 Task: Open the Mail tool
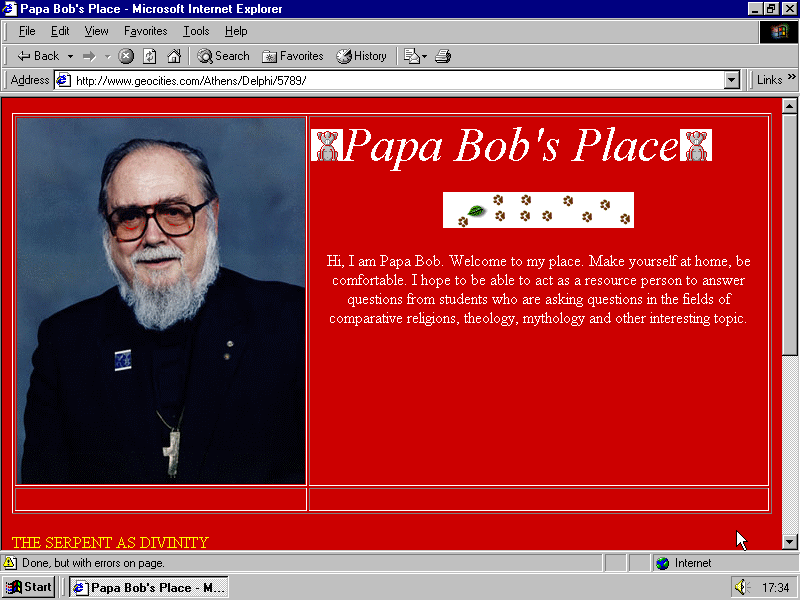412,56
